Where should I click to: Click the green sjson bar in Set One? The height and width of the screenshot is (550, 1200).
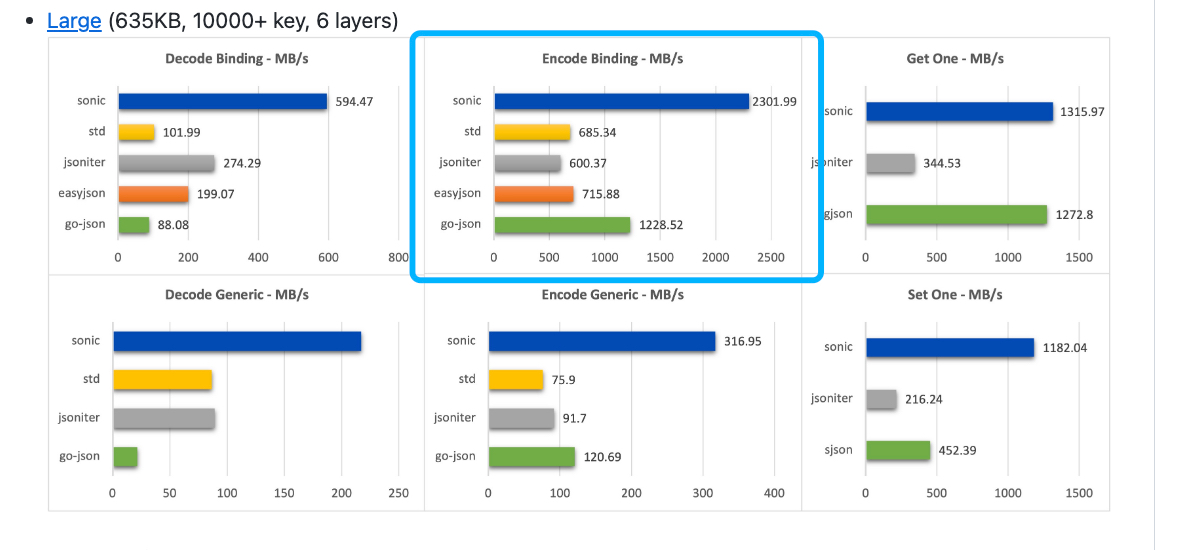[898, 450]
